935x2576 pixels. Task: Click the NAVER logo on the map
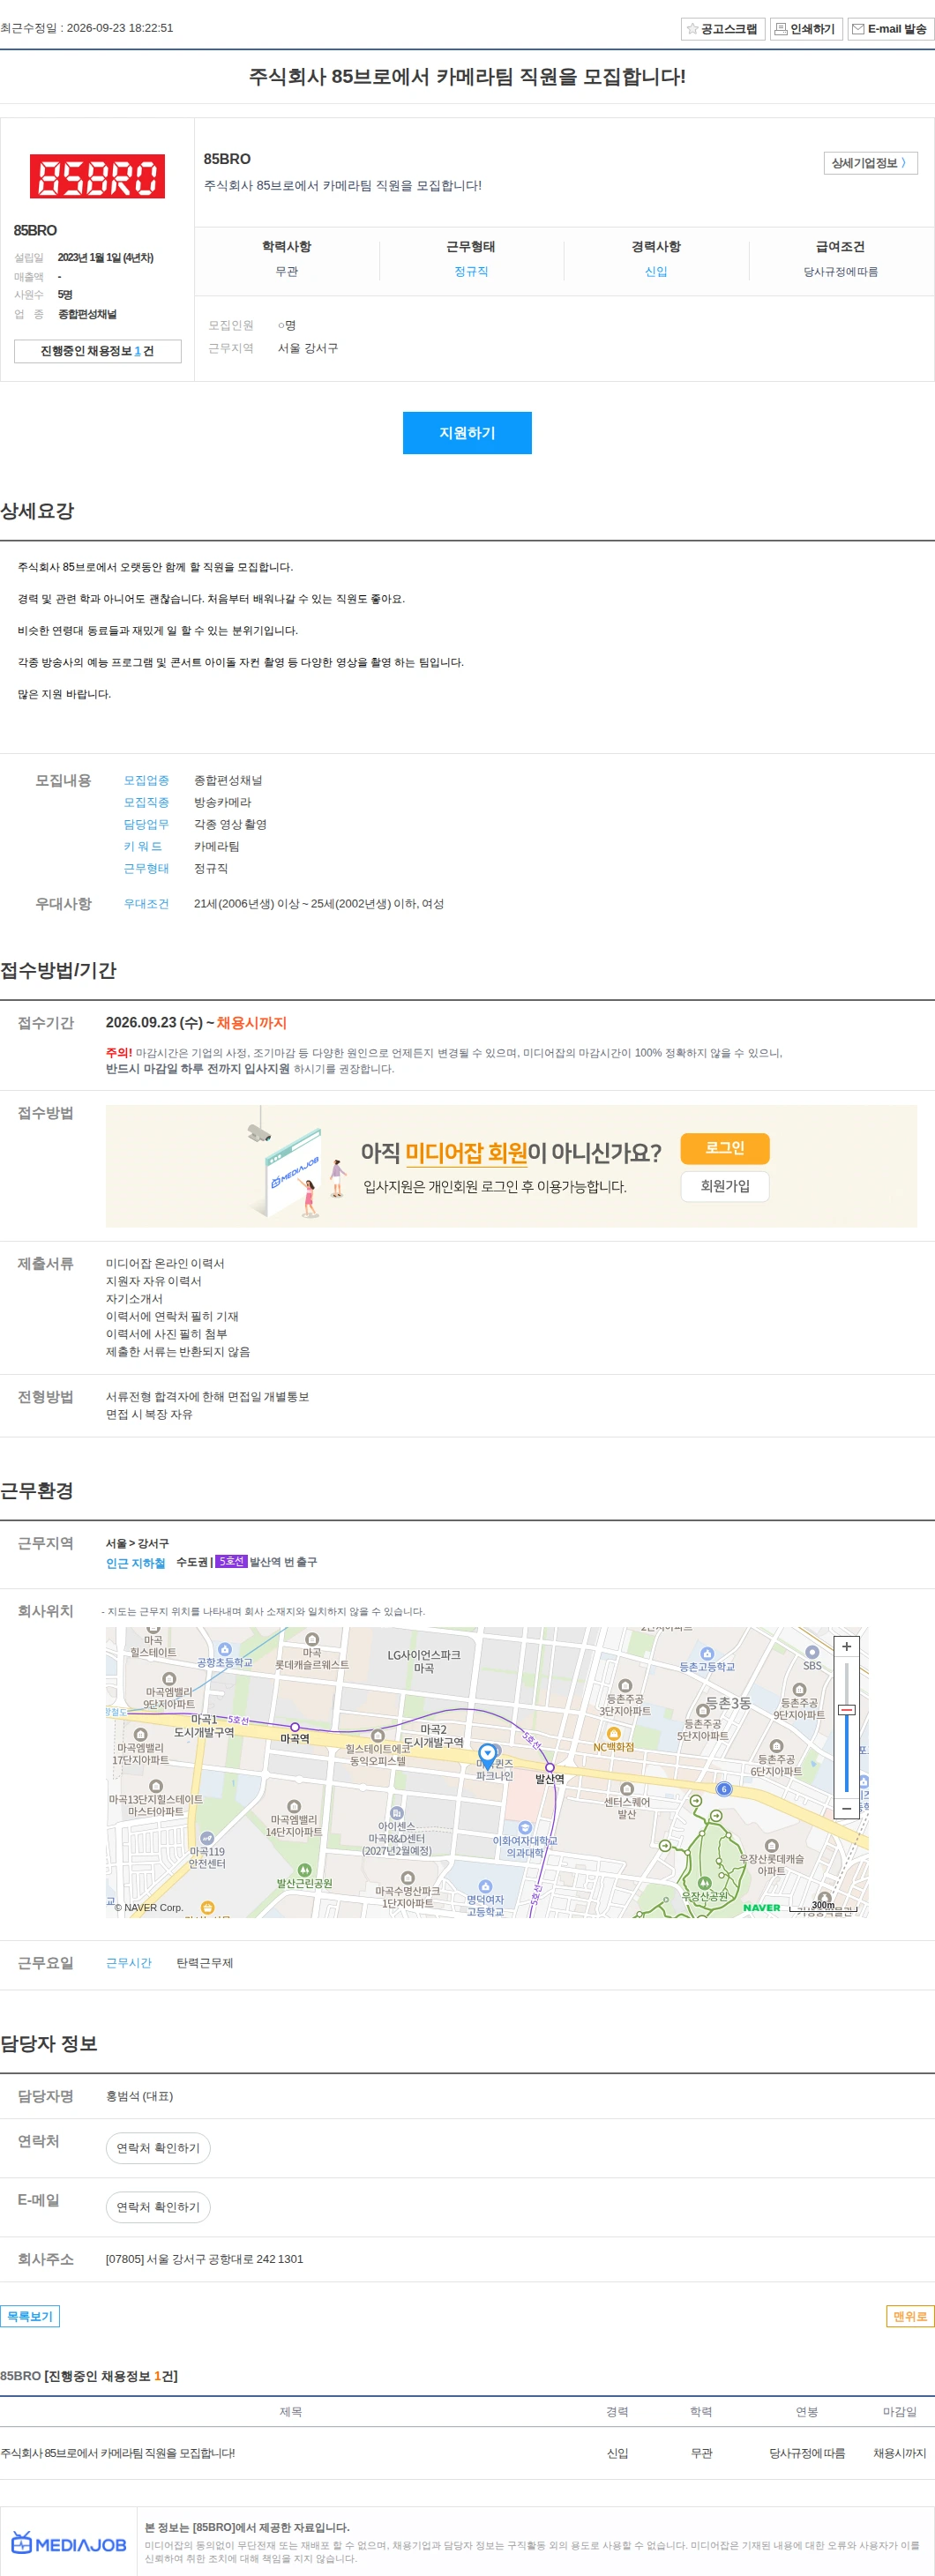(x=762, y=1908)
